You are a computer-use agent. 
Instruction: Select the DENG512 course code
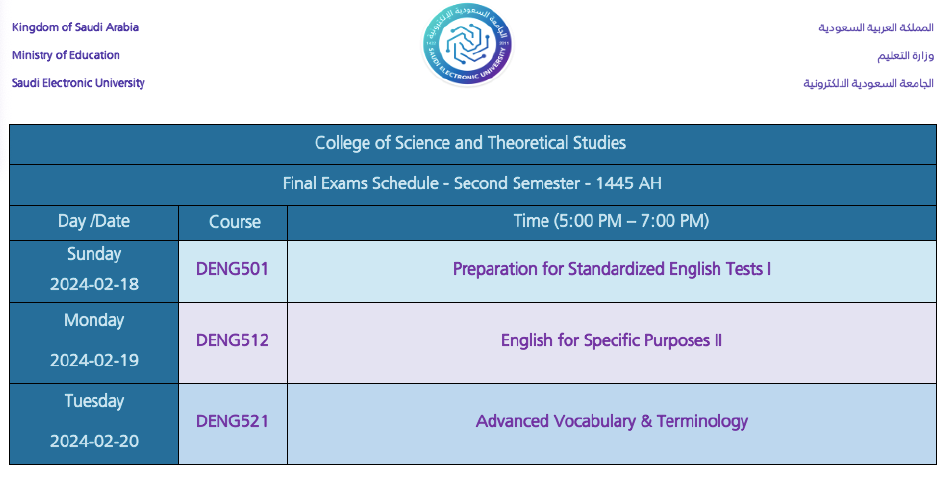coord(232,341)
